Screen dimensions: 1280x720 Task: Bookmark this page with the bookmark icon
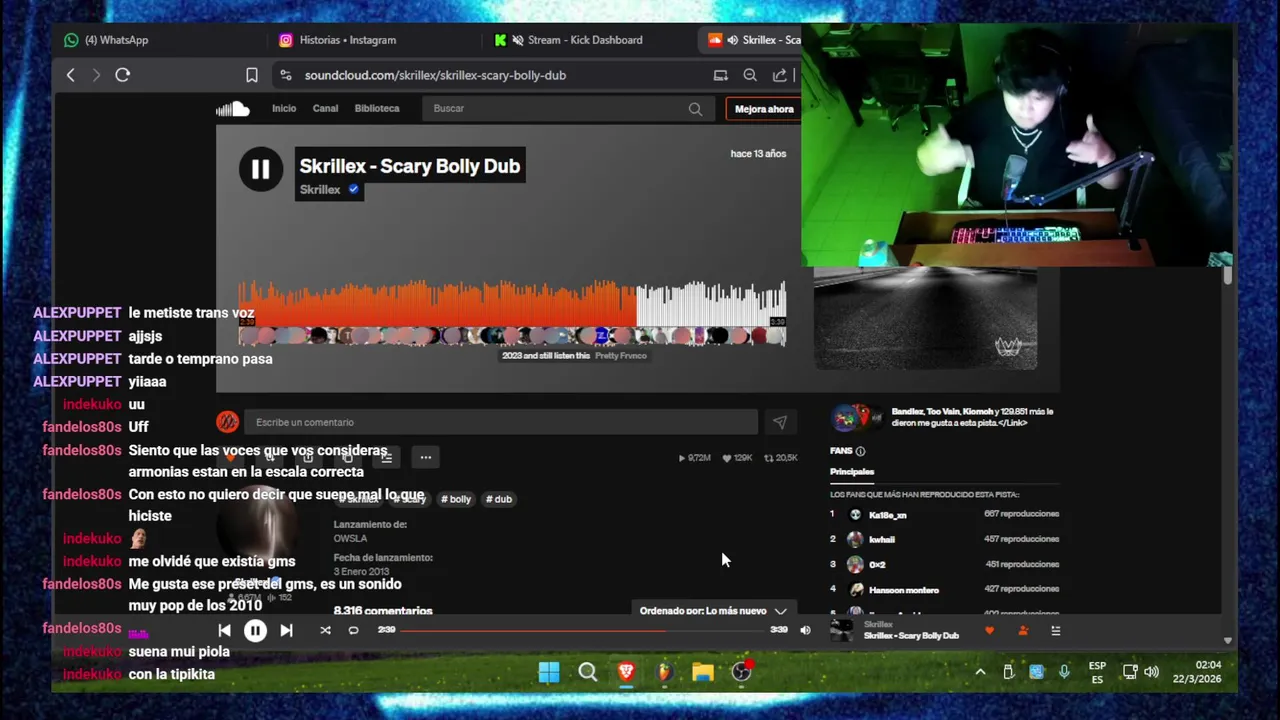click(x=252, y=75)
